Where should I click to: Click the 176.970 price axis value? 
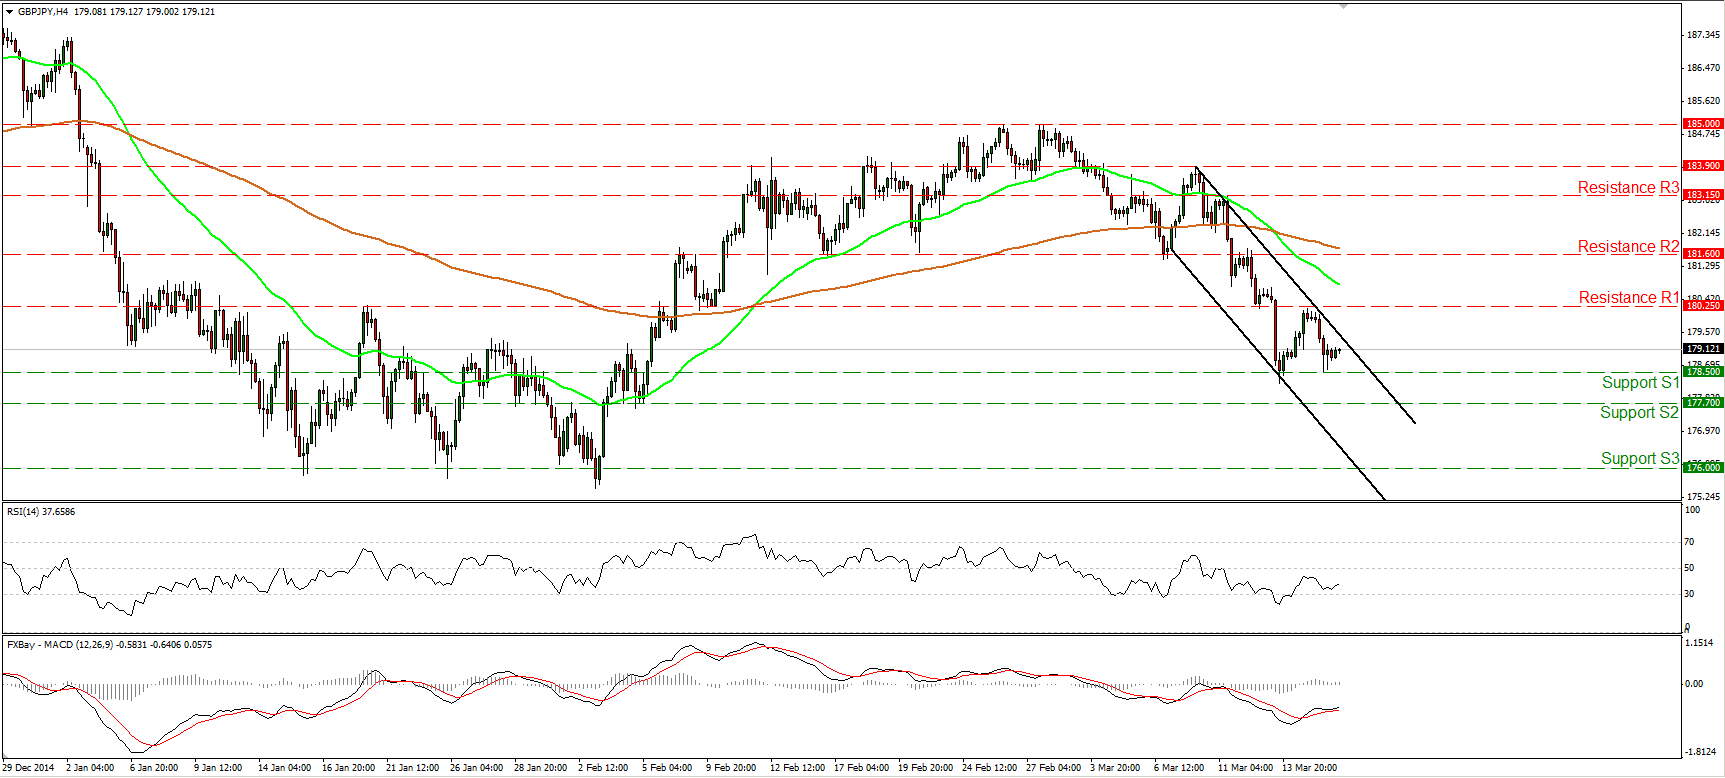1703,431
